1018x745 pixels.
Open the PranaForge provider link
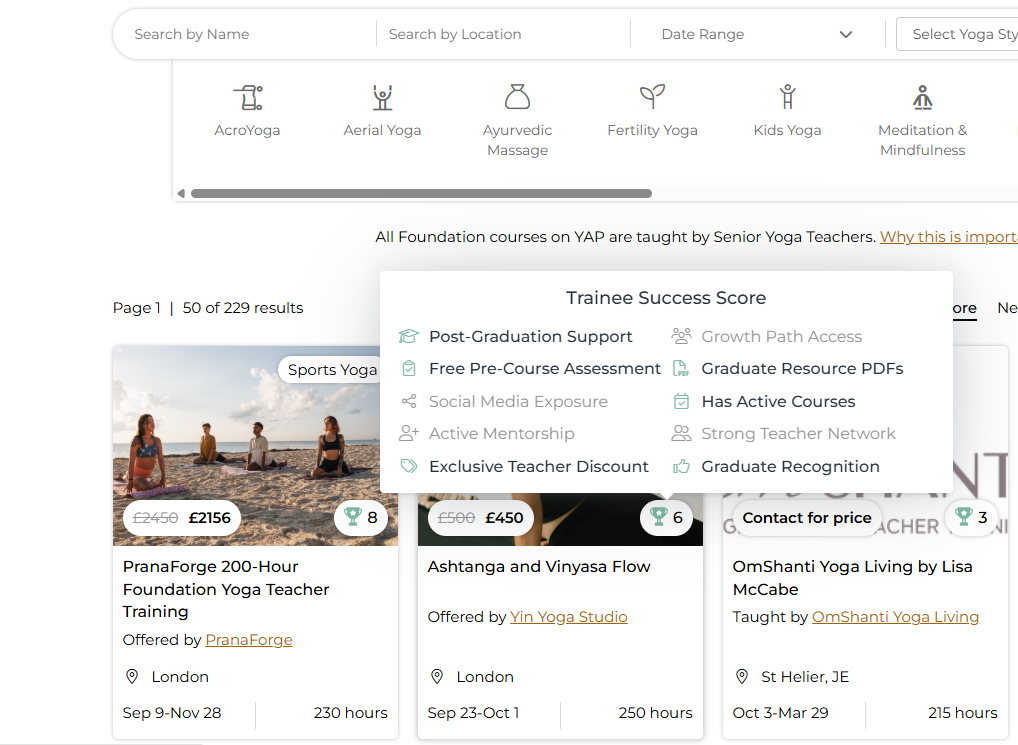249,640
